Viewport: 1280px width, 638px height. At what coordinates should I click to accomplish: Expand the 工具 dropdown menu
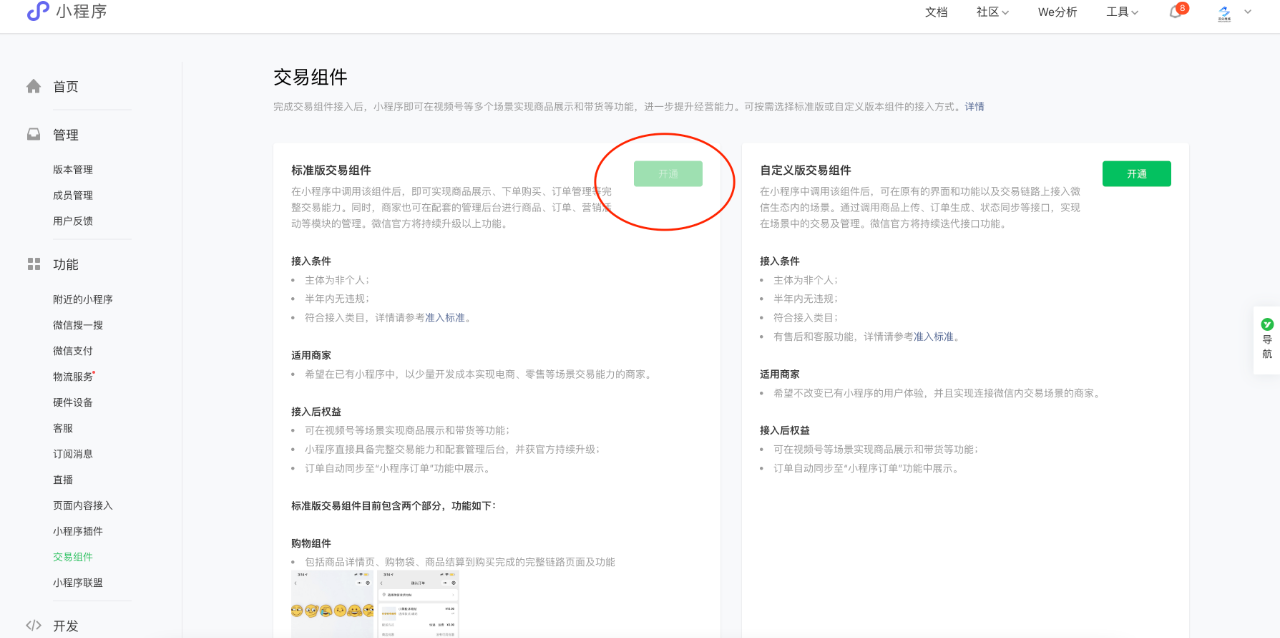[x=1122, y=12]
